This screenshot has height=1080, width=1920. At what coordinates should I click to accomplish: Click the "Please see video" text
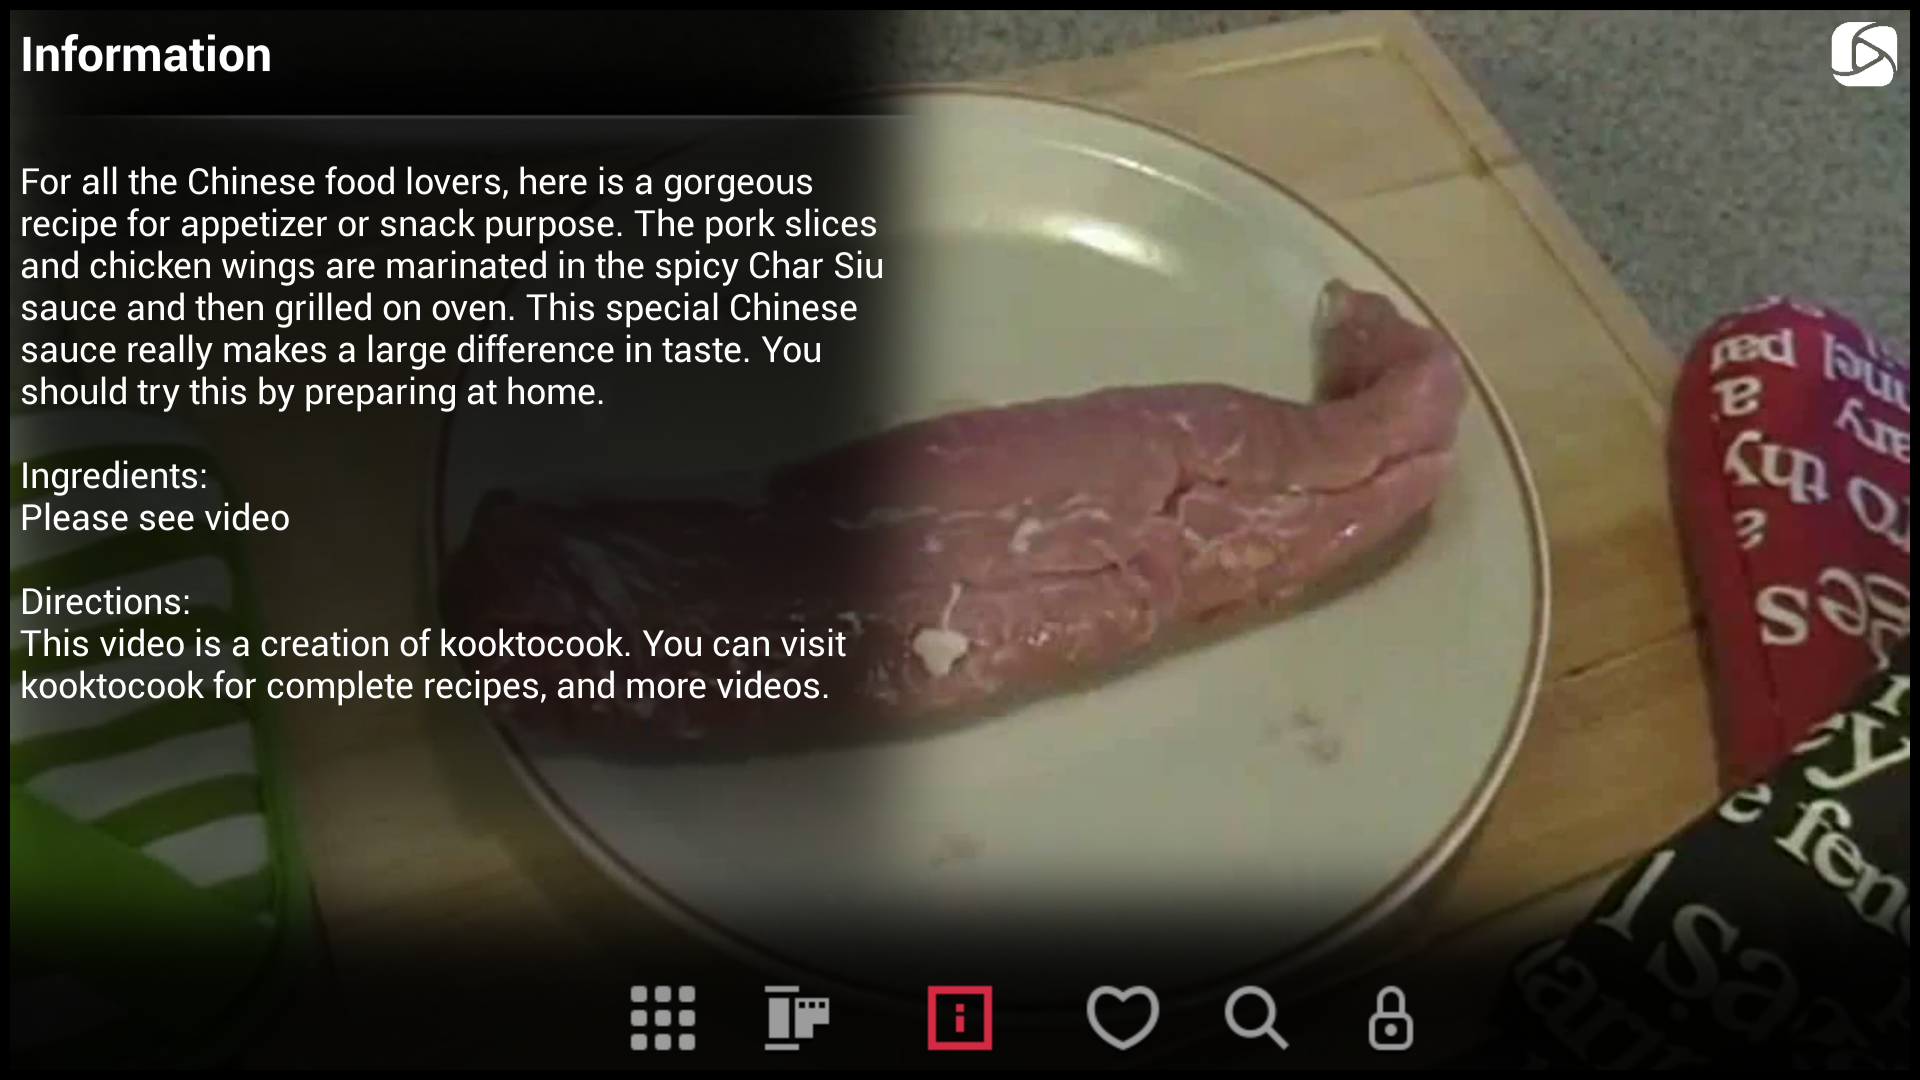pyautogui.click(x=155, y=518)
